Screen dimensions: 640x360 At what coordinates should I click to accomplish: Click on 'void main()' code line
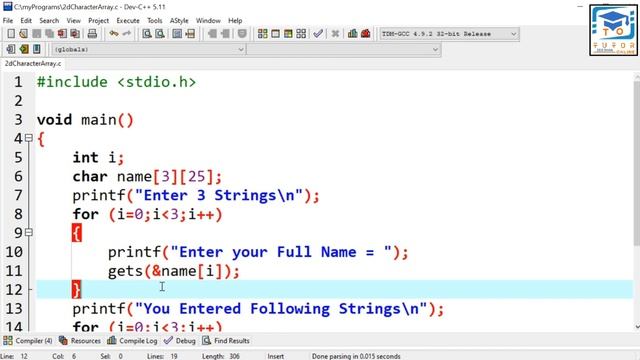coord(85,120)
